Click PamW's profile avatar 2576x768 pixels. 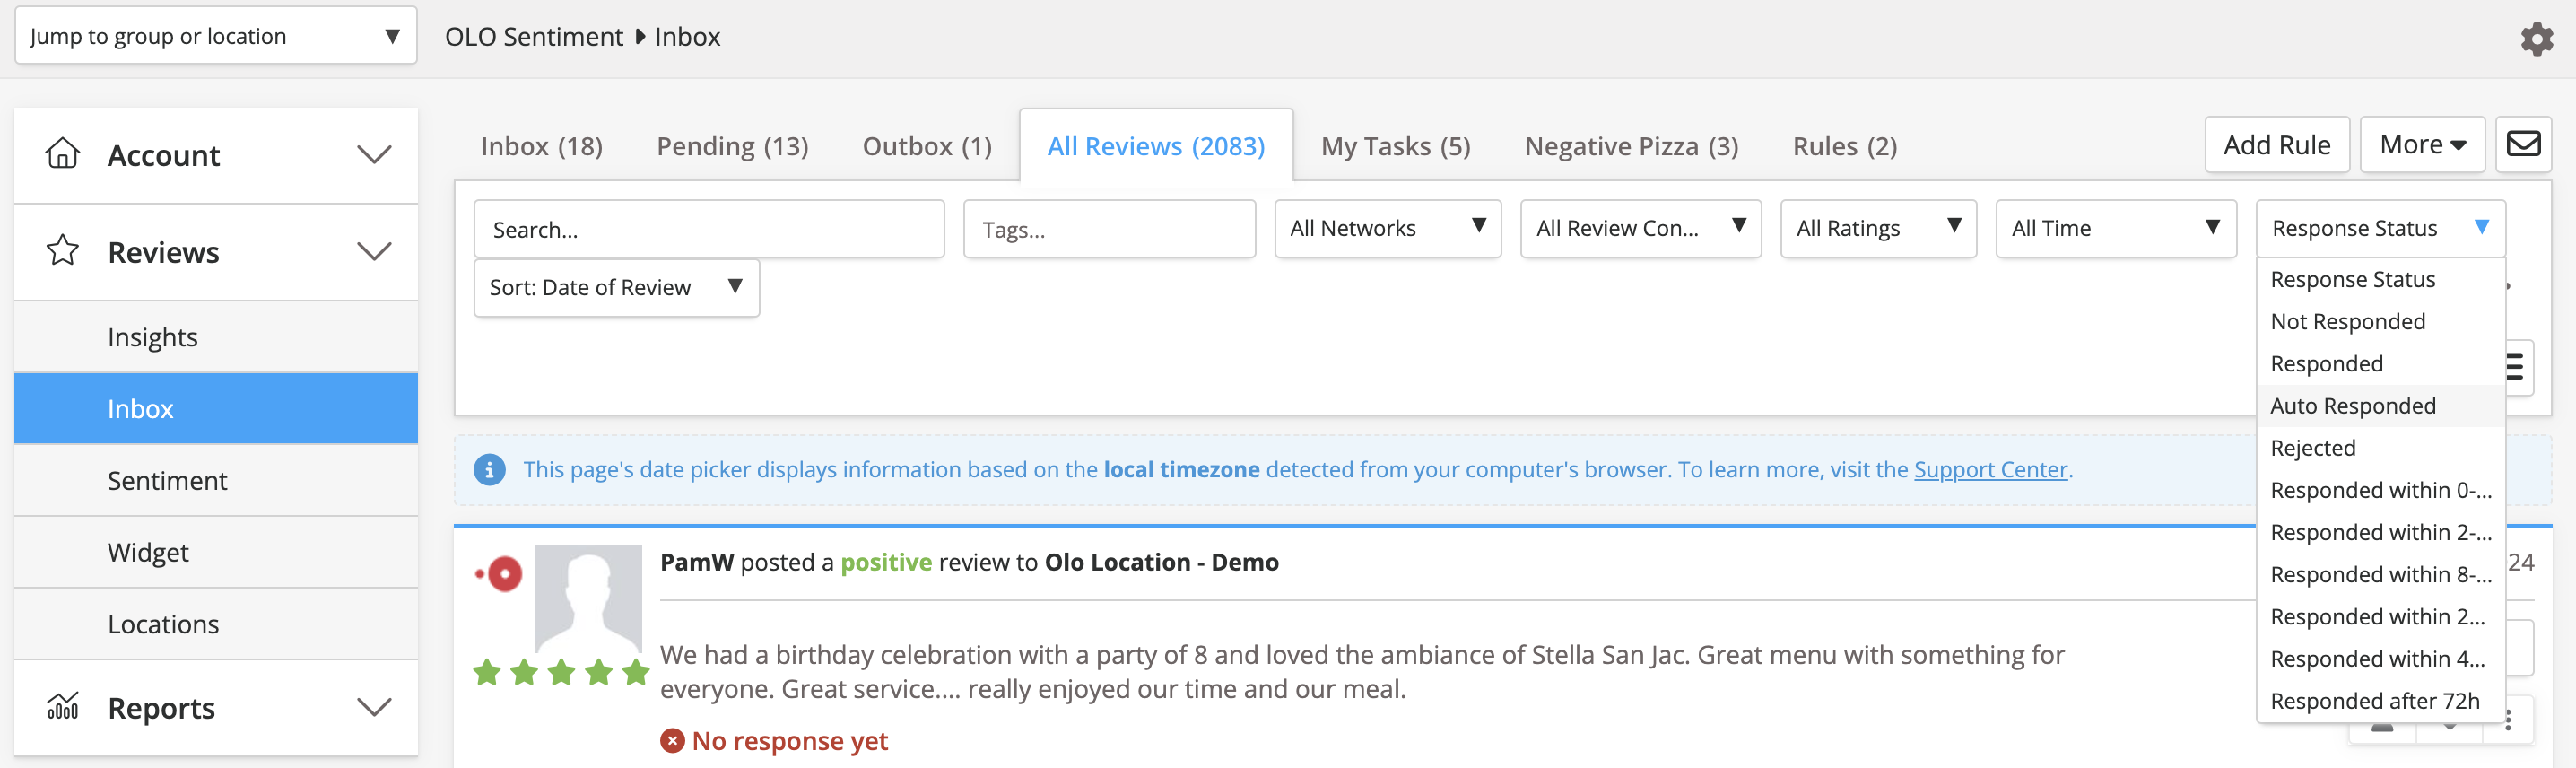(588, 598)
